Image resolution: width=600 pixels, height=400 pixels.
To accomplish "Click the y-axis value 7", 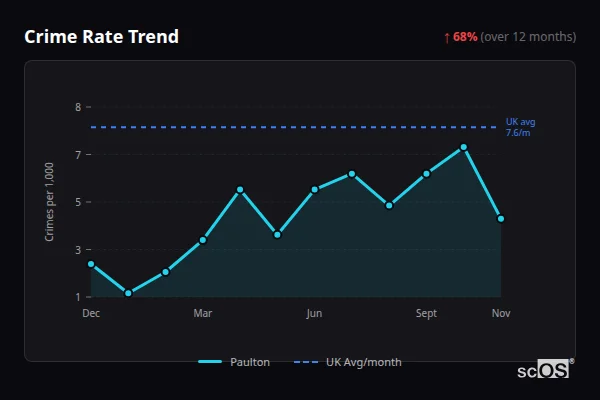I will coord(78,155).
